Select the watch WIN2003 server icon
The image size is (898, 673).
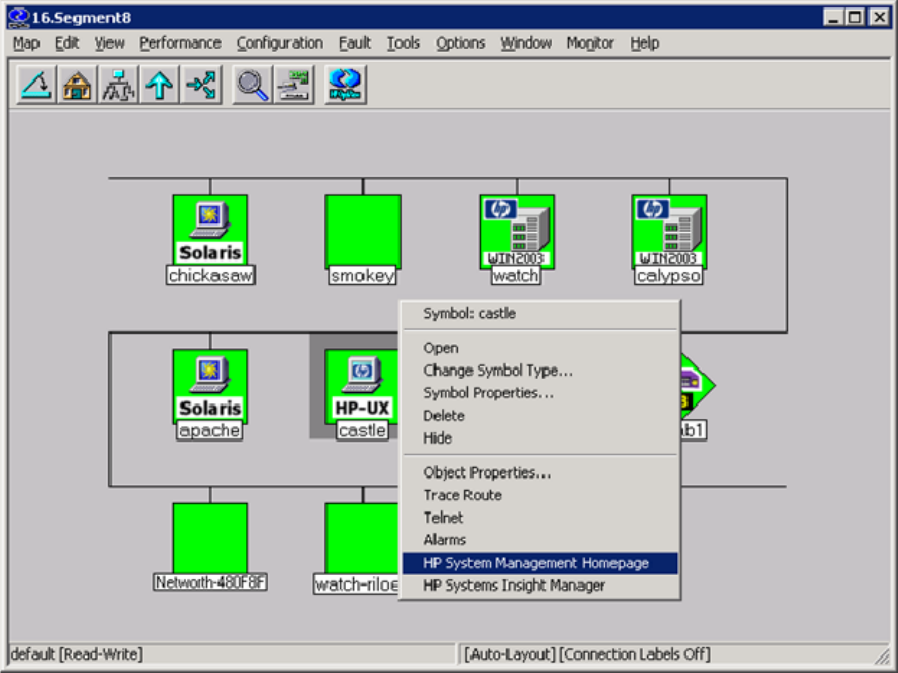point(517,231)
